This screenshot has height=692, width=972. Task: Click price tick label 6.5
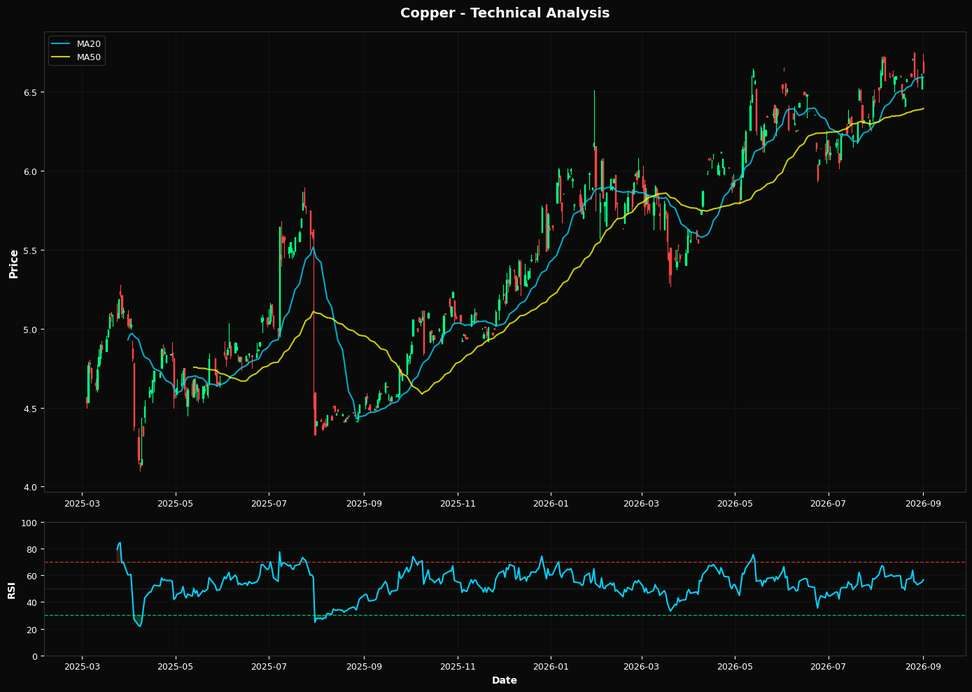32,92
